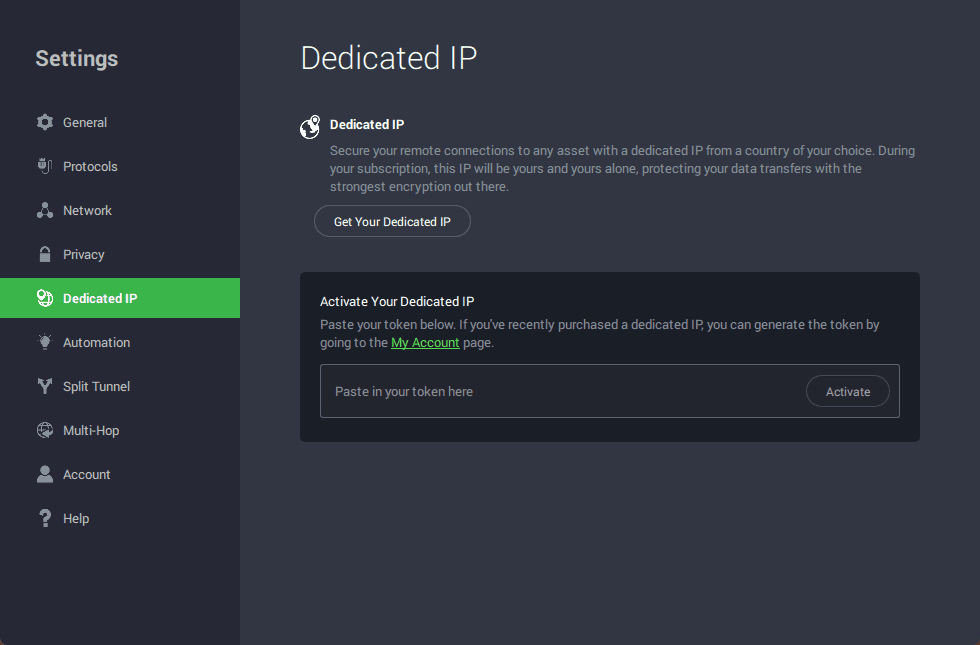This screenshot has width=980, height=645.
Task: Follow the My Account link
Action: tap(425, 342)
